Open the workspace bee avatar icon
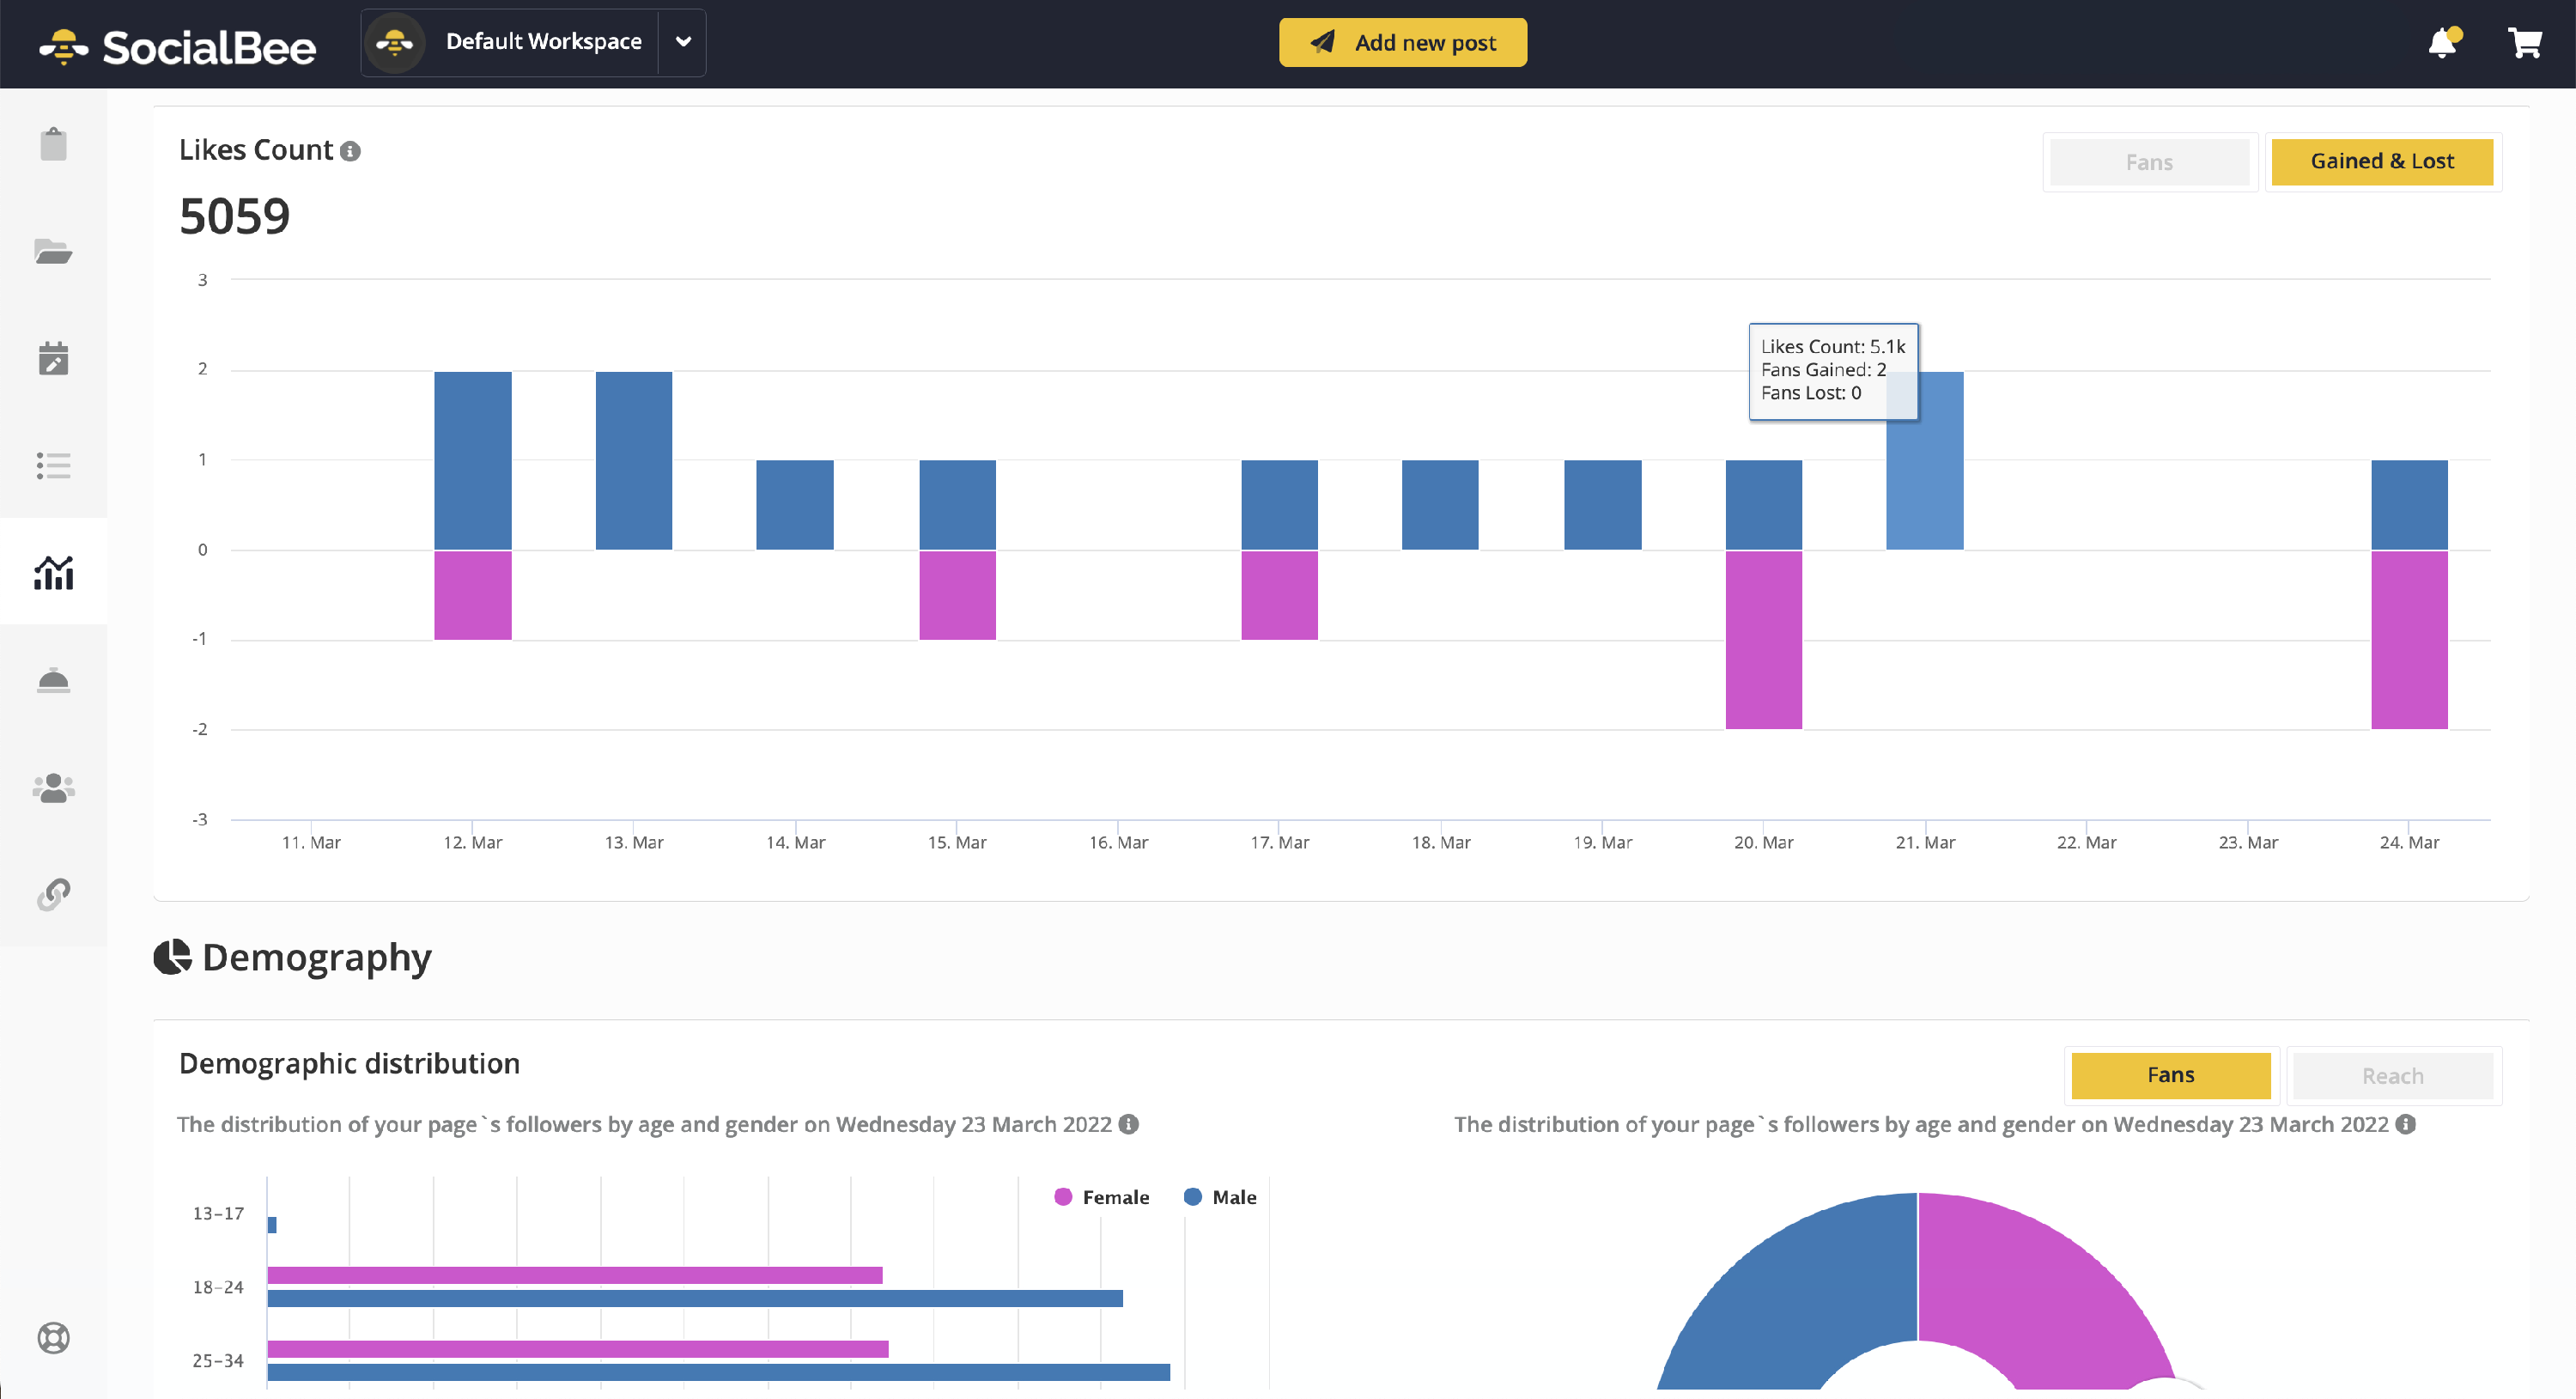The height and width of the screenshot is (1399, 2576). pyautogui.click(x=395, y=42)
